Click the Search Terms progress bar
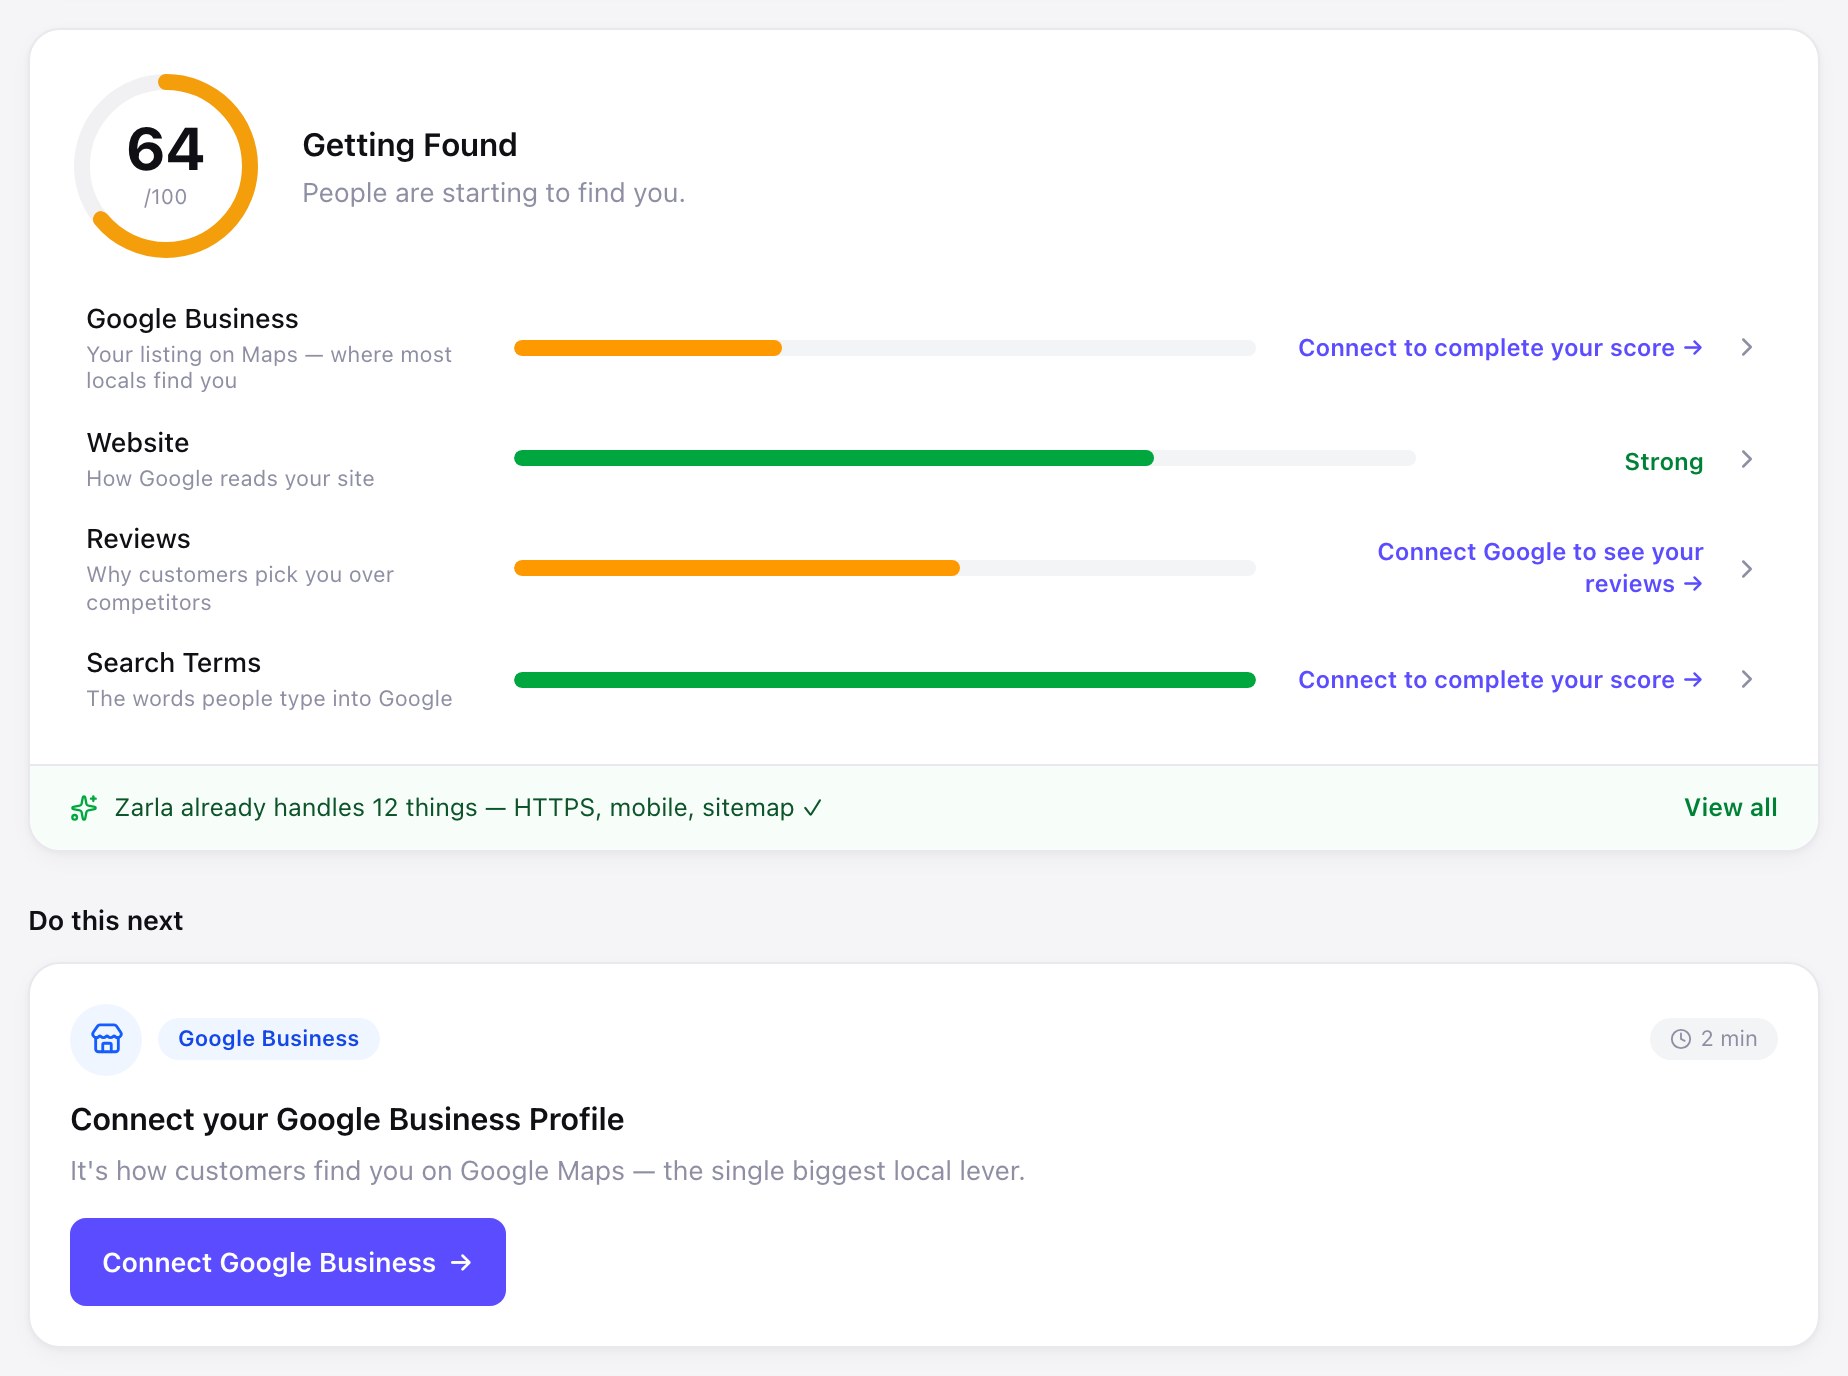The height and width of the screenshot is (1376, 1848). [884, 680]
